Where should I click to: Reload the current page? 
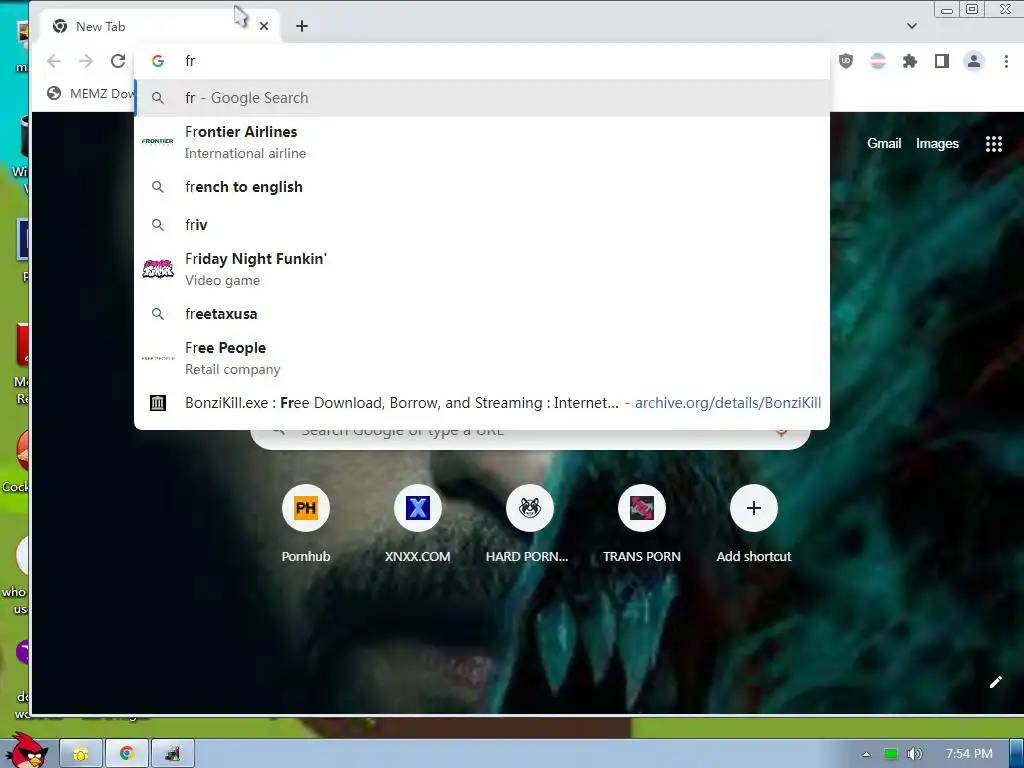pos(118,61)
